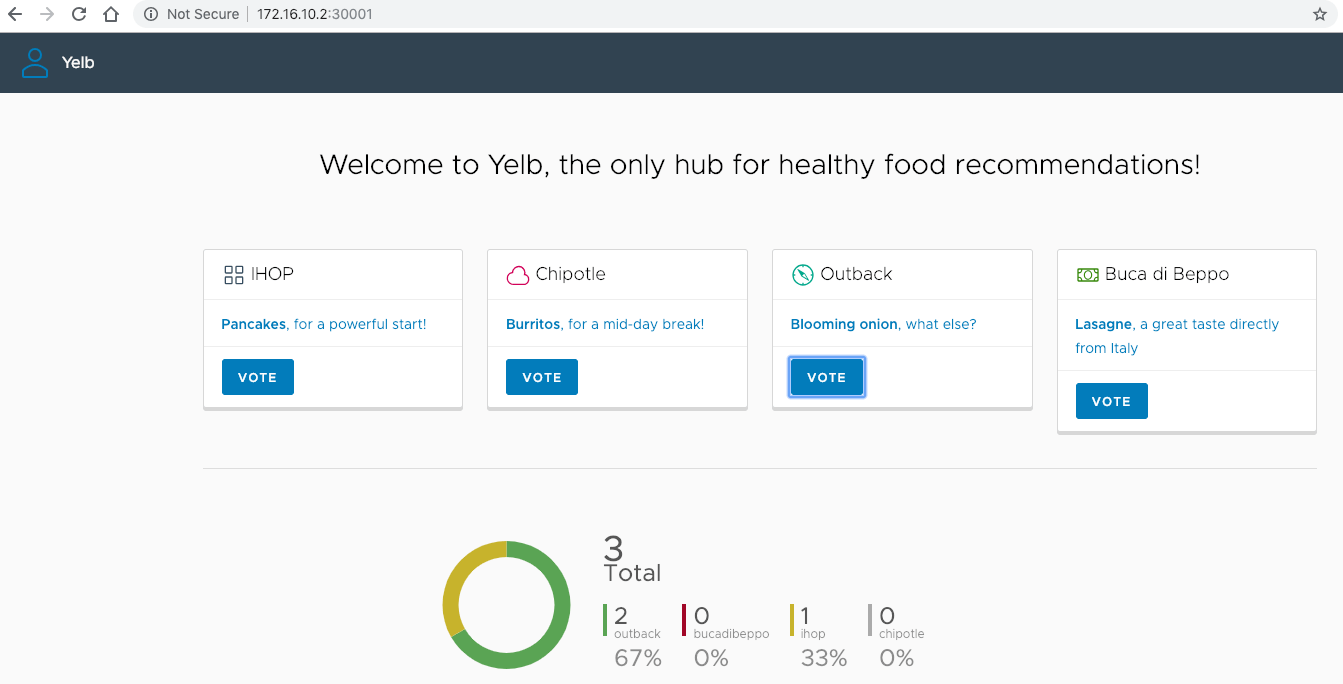Cast a vote for Outback

coord(826,377)
